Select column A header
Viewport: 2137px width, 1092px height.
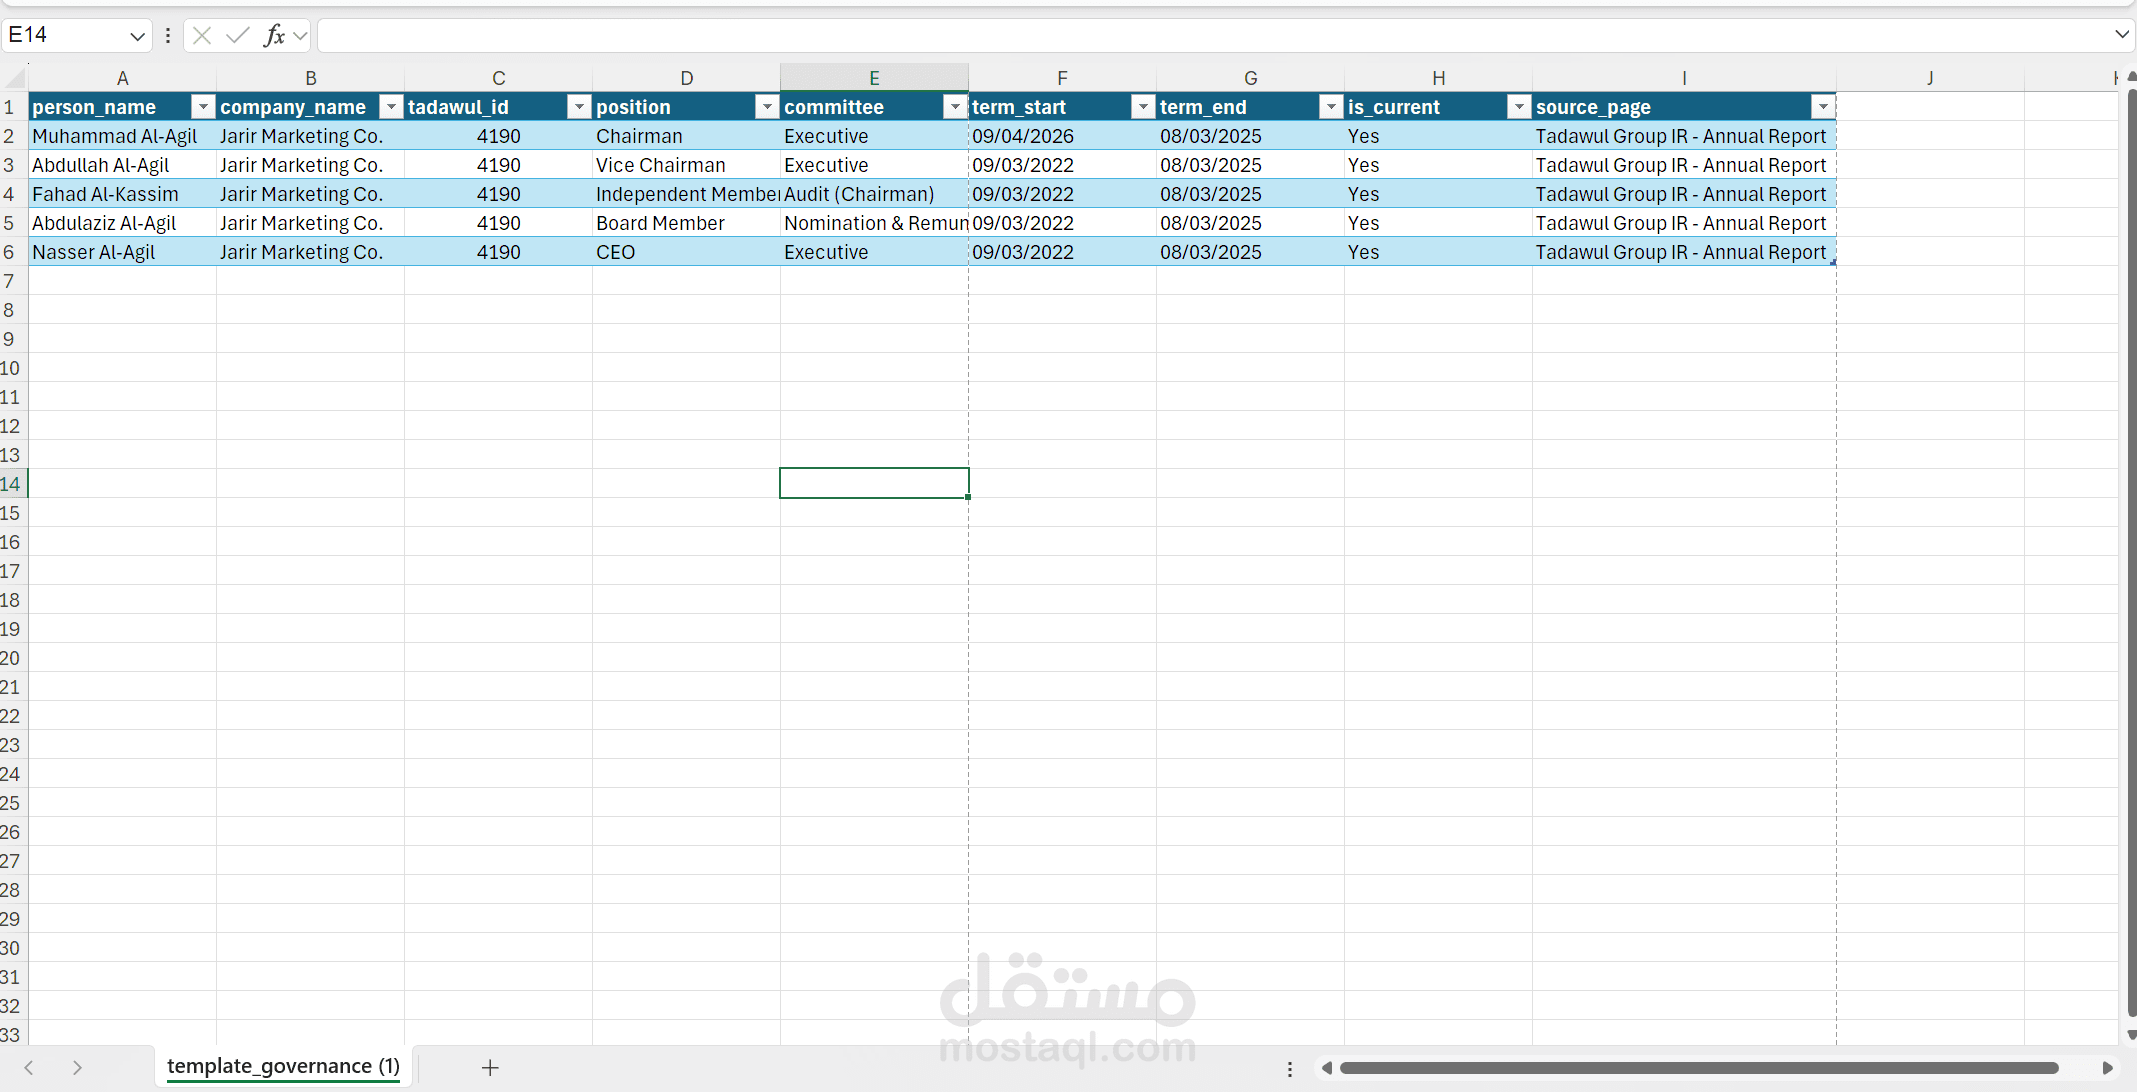coord(122,78)
